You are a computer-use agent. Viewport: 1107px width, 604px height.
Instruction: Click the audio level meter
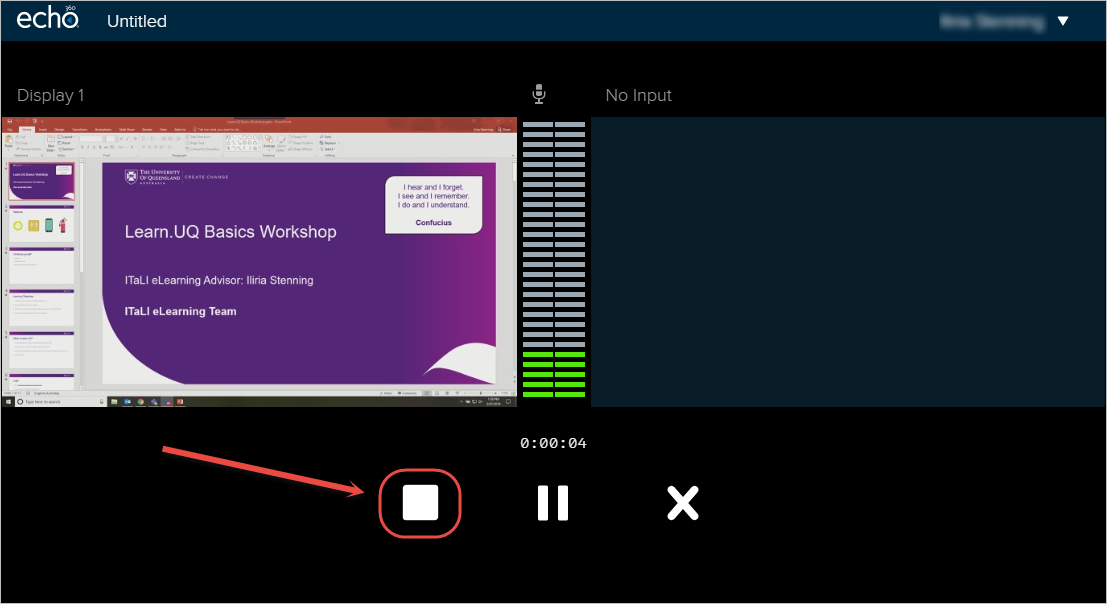click(x=554, y=260)
